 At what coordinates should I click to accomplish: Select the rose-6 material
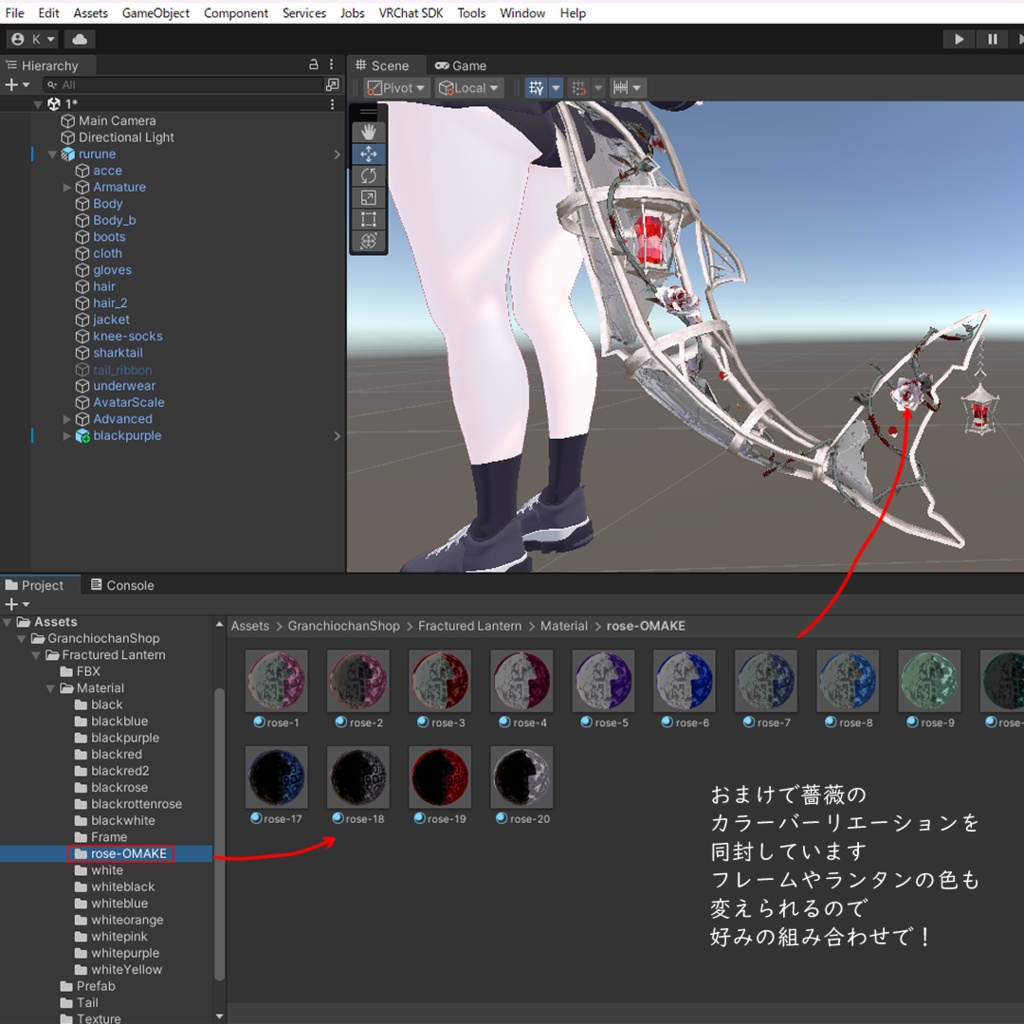pyautogui.click(x=684, y=689)
